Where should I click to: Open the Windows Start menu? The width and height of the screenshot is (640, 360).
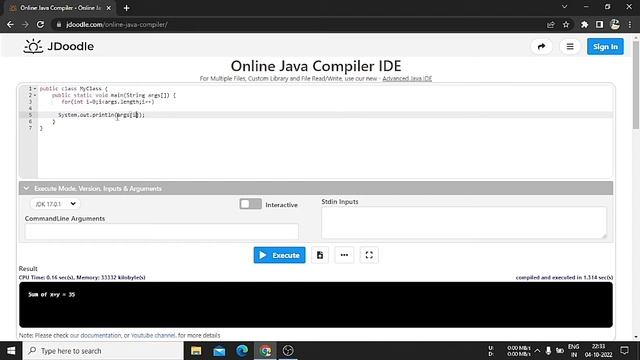[x=11, y=351]
